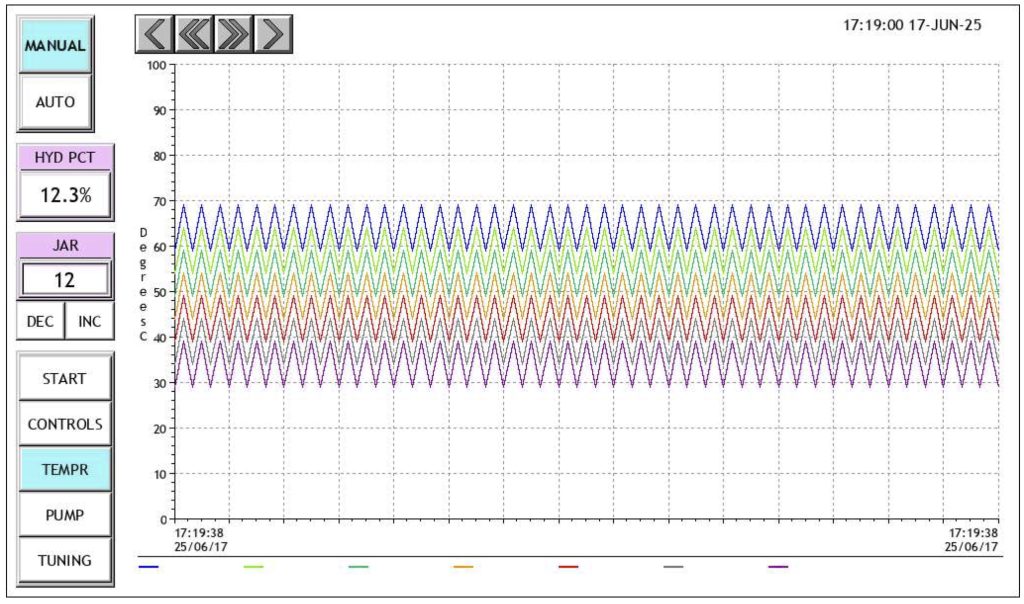Select the orange legend line marker

coord(463,567)
